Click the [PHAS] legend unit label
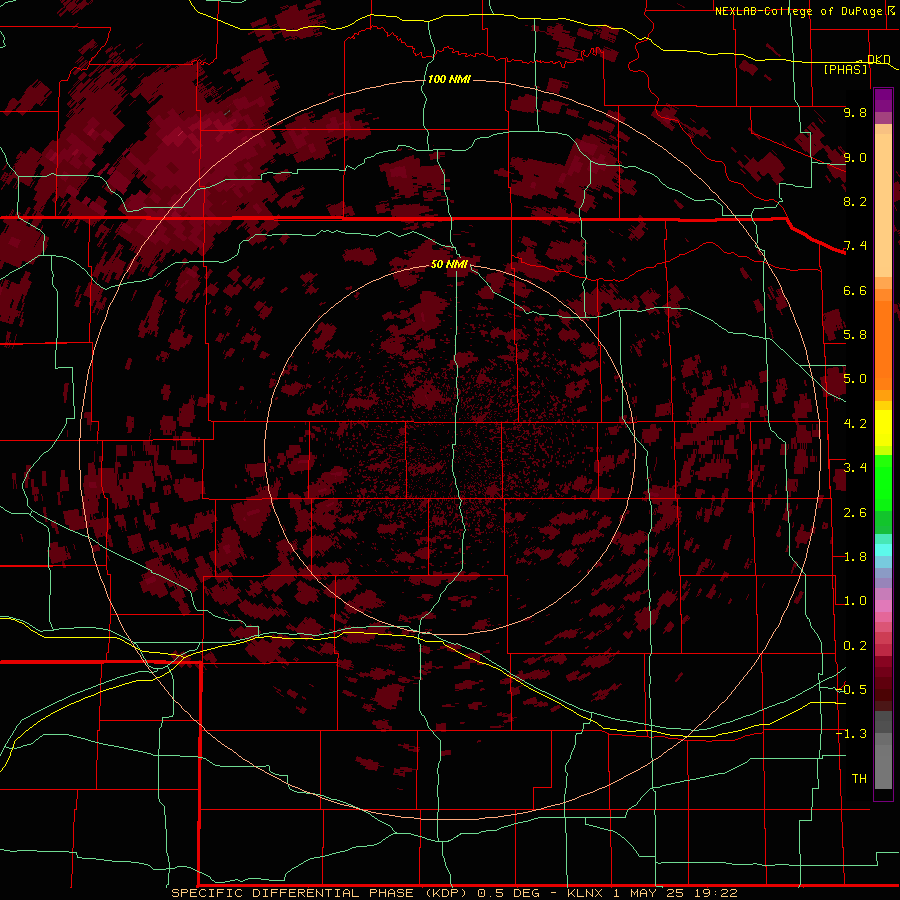 pos(845,69)
